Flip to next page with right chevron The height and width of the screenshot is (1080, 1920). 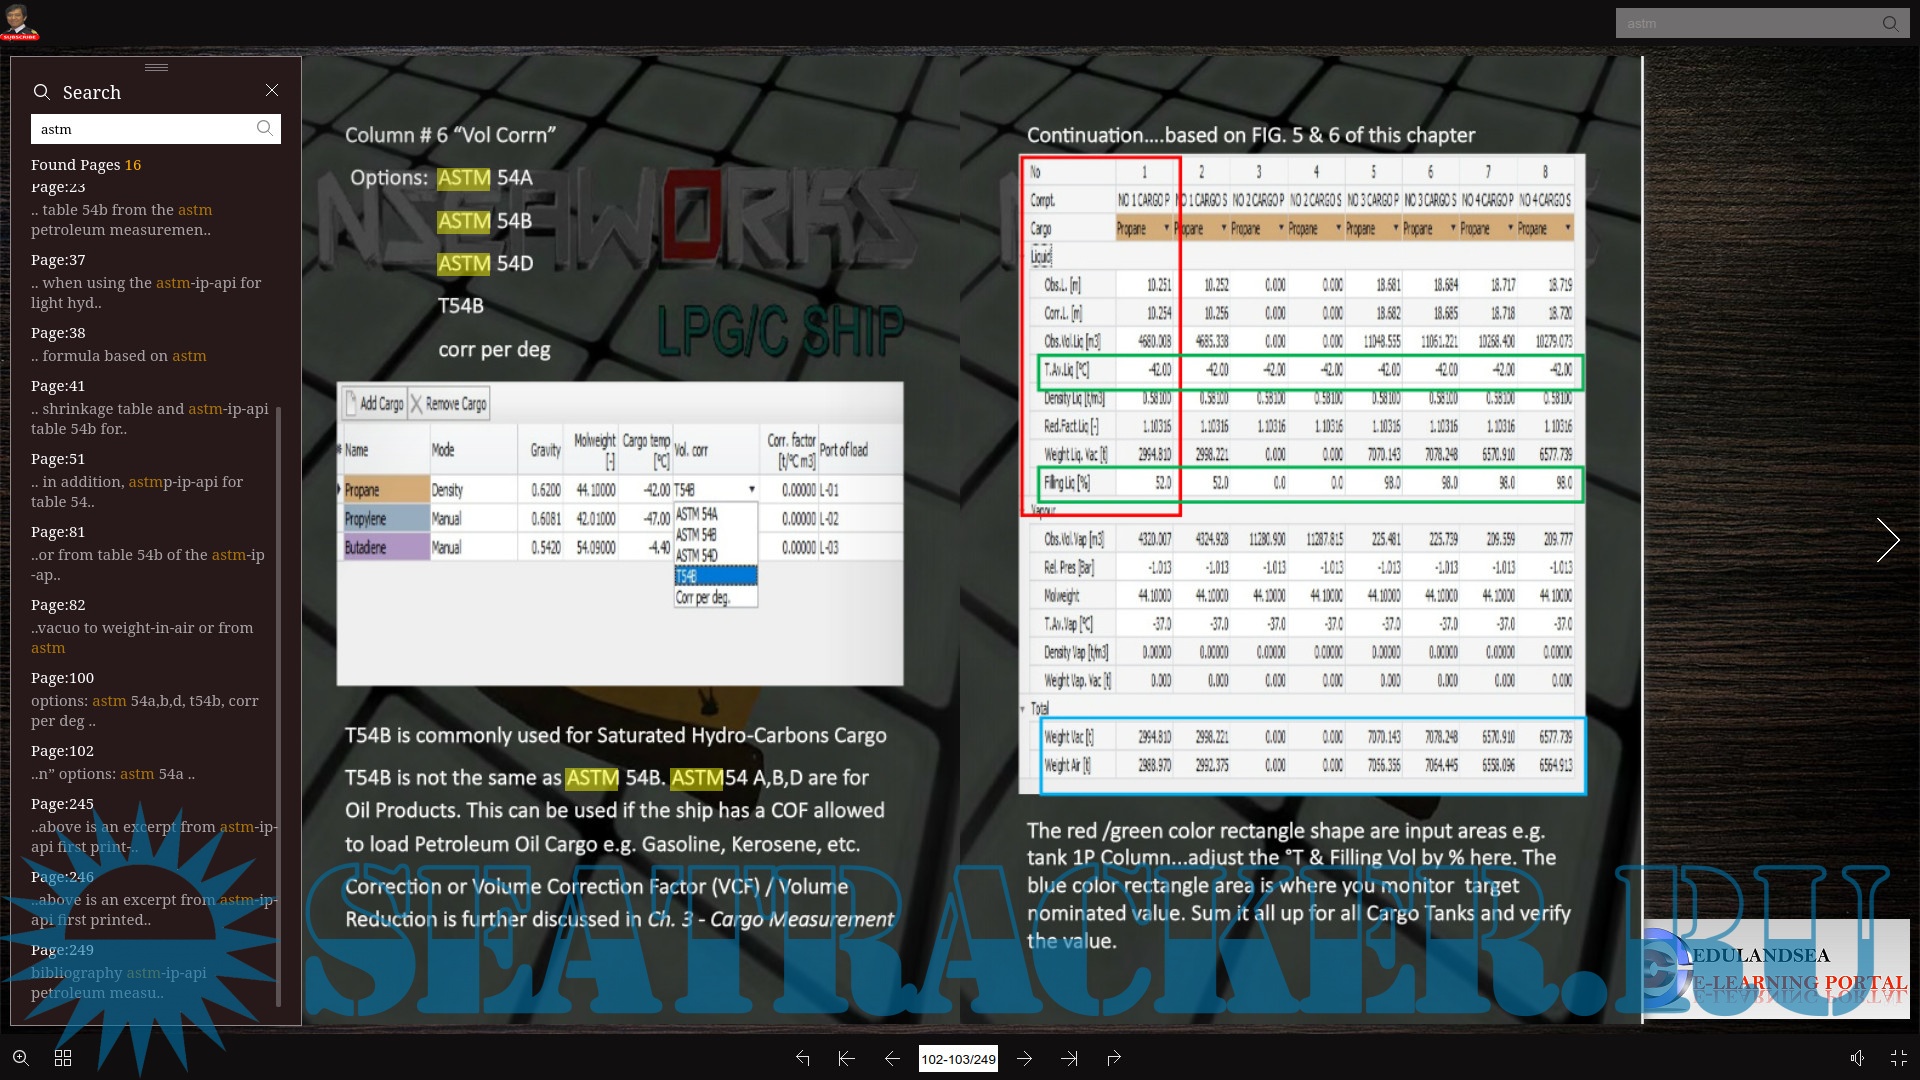tap(1887, 540)
